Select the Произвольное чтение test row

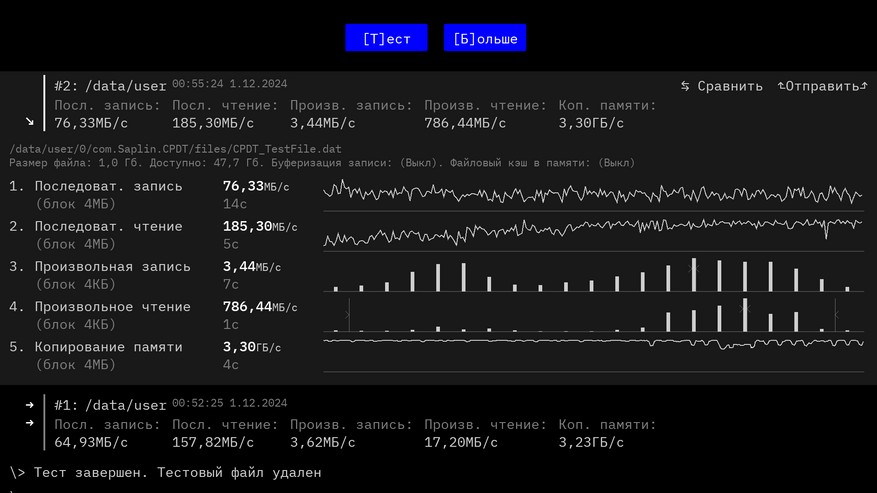click(x=109, y=307)
